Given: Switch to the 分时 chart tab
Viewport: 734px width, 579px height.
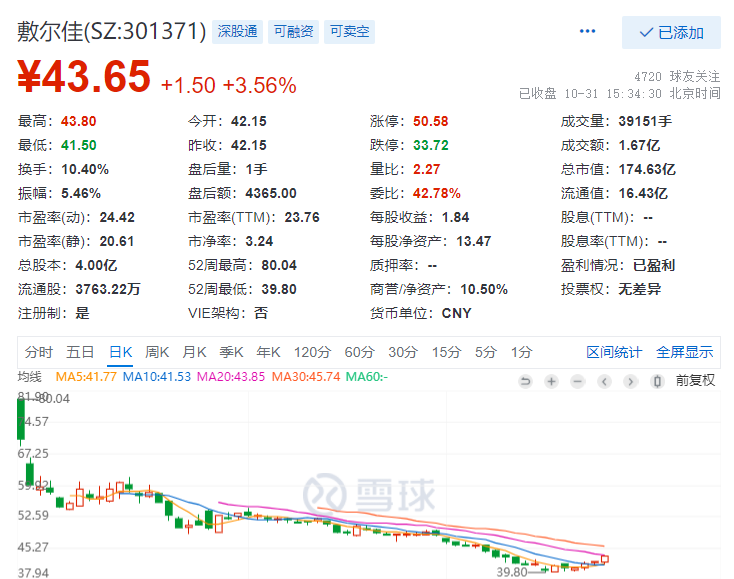Looking at the screenshot, I should (39, 352).
